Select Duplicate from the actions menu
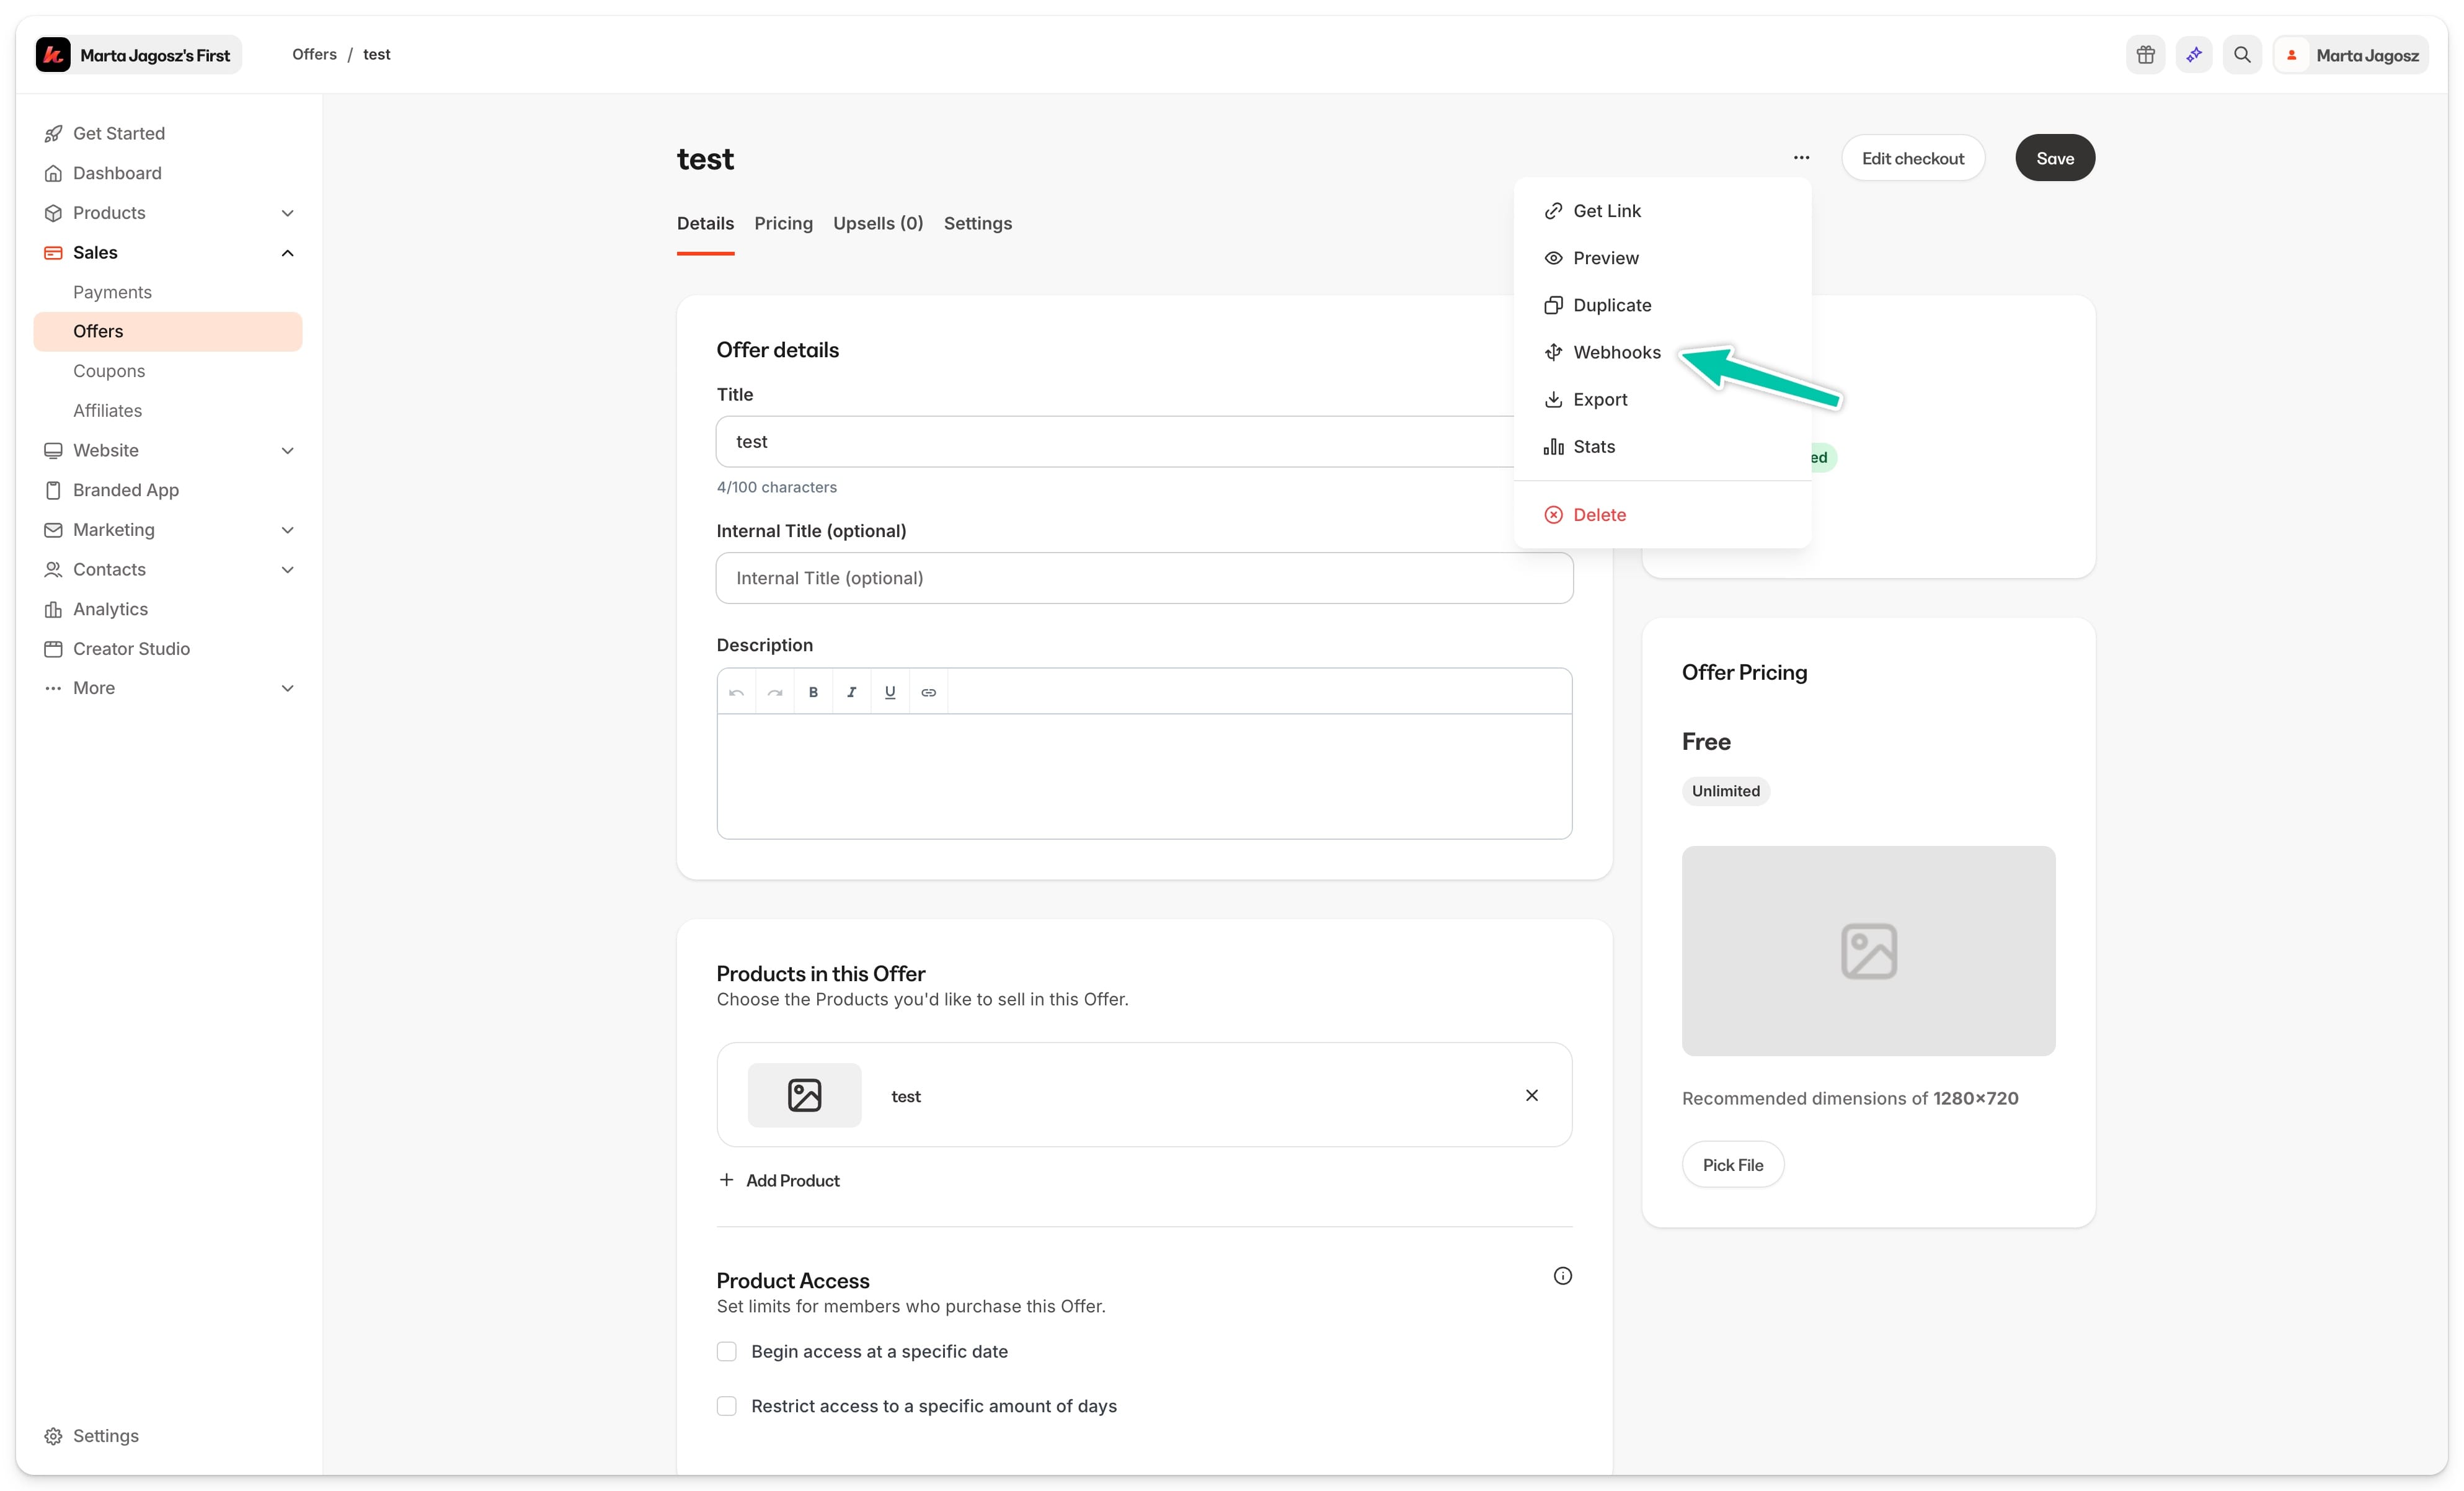This screenshot has width=2464, height=1491. (1662, 305)
